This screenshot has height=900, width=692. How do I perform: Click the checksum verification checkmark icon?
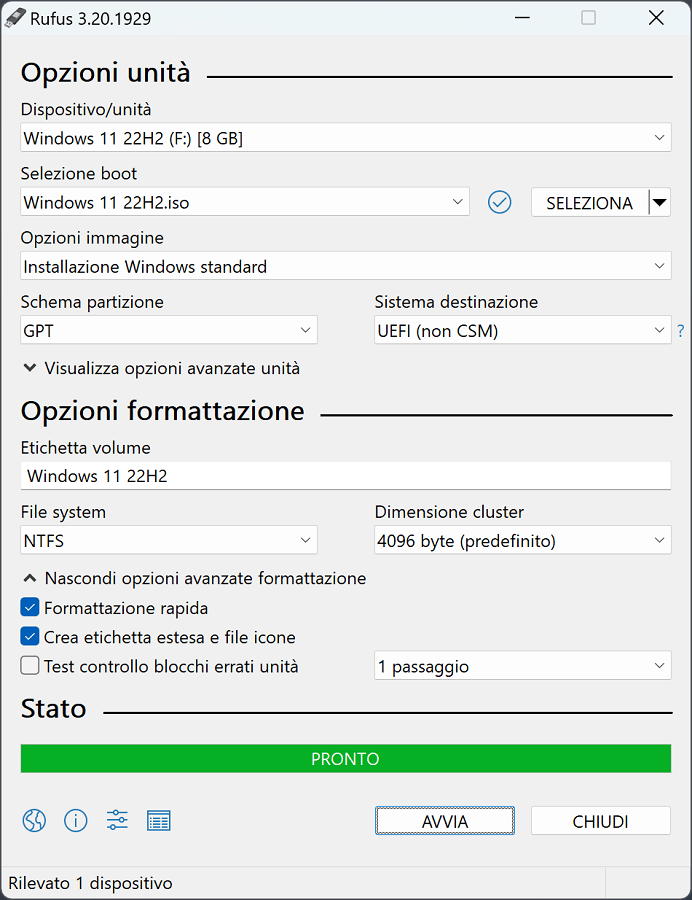point(499,201)
